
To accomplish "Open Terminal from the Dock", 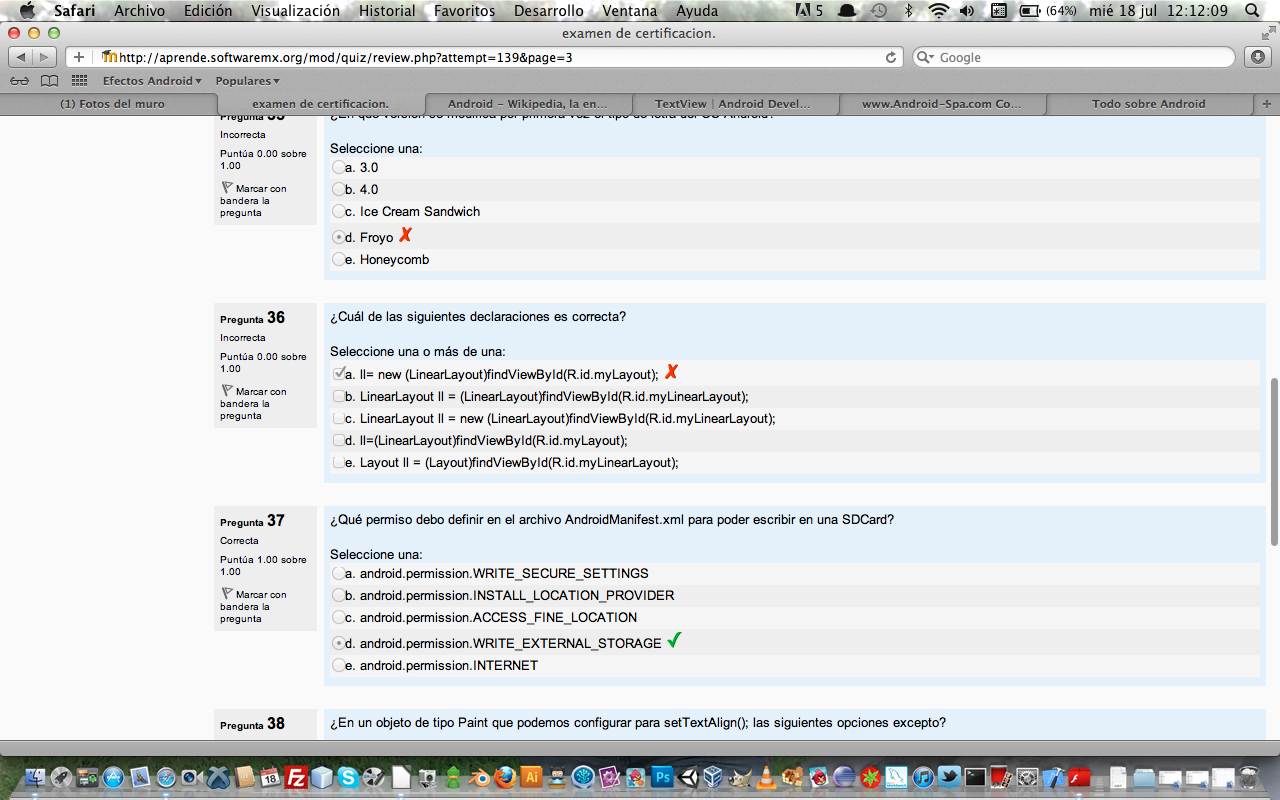I will click(975, 777).
